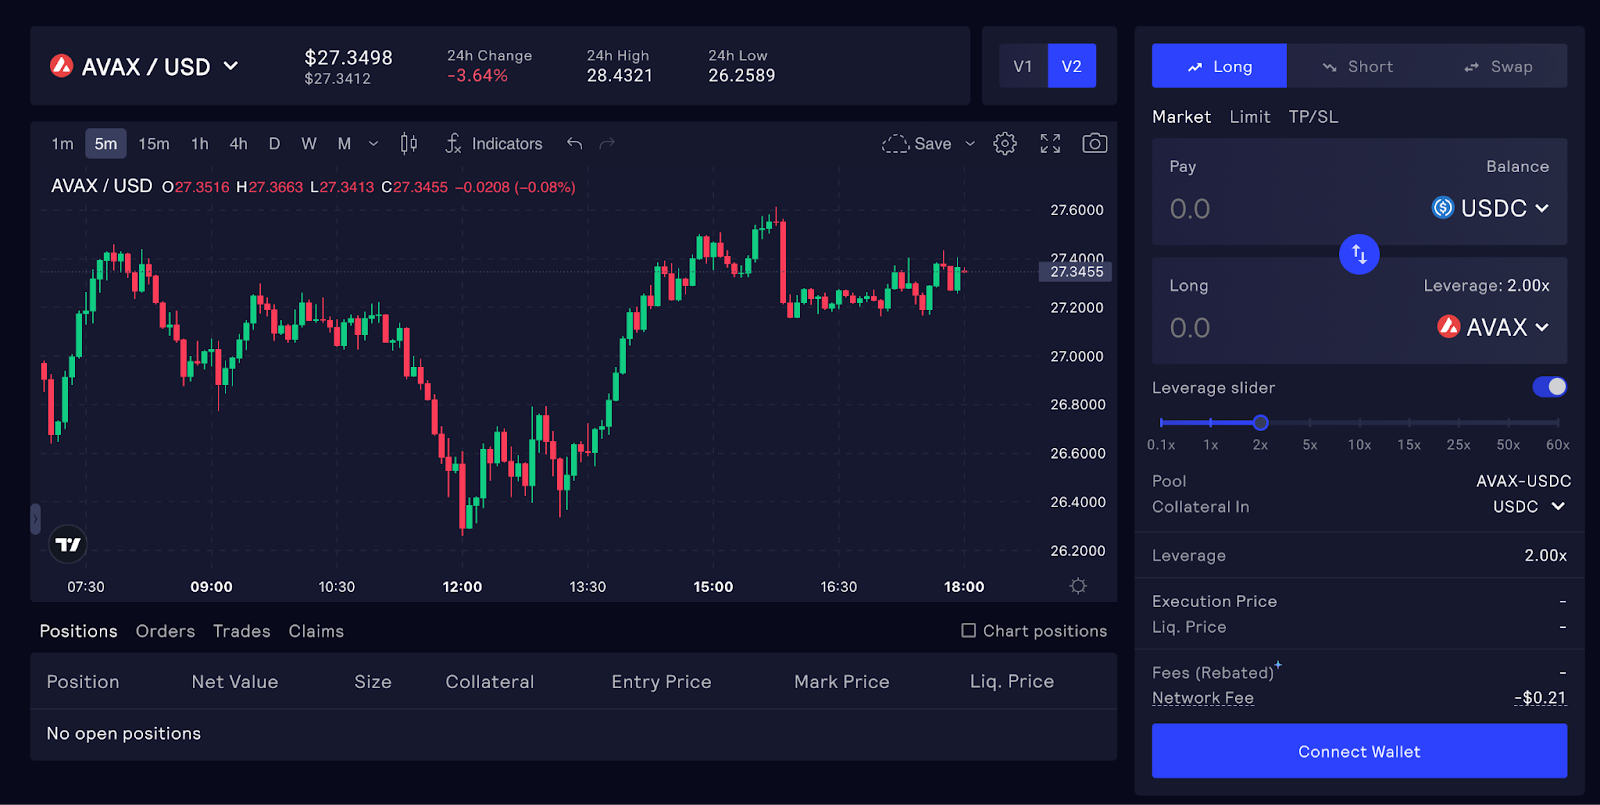This screenshot has height=805, width=1600.
Task: Set leverage slider to 10x mark
Action: pyautogui.click(x=1359, y=423)
